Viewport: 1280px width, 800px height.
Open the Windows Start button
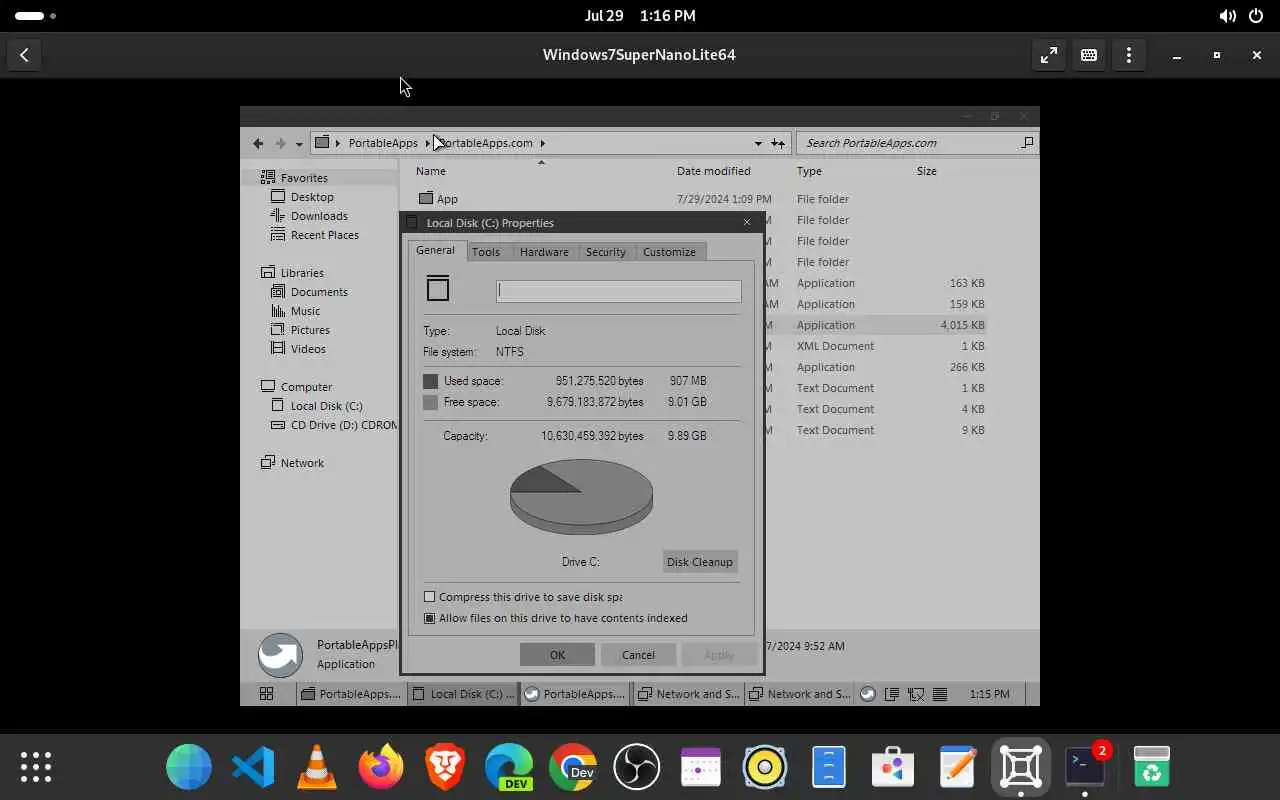pos(267,694)
